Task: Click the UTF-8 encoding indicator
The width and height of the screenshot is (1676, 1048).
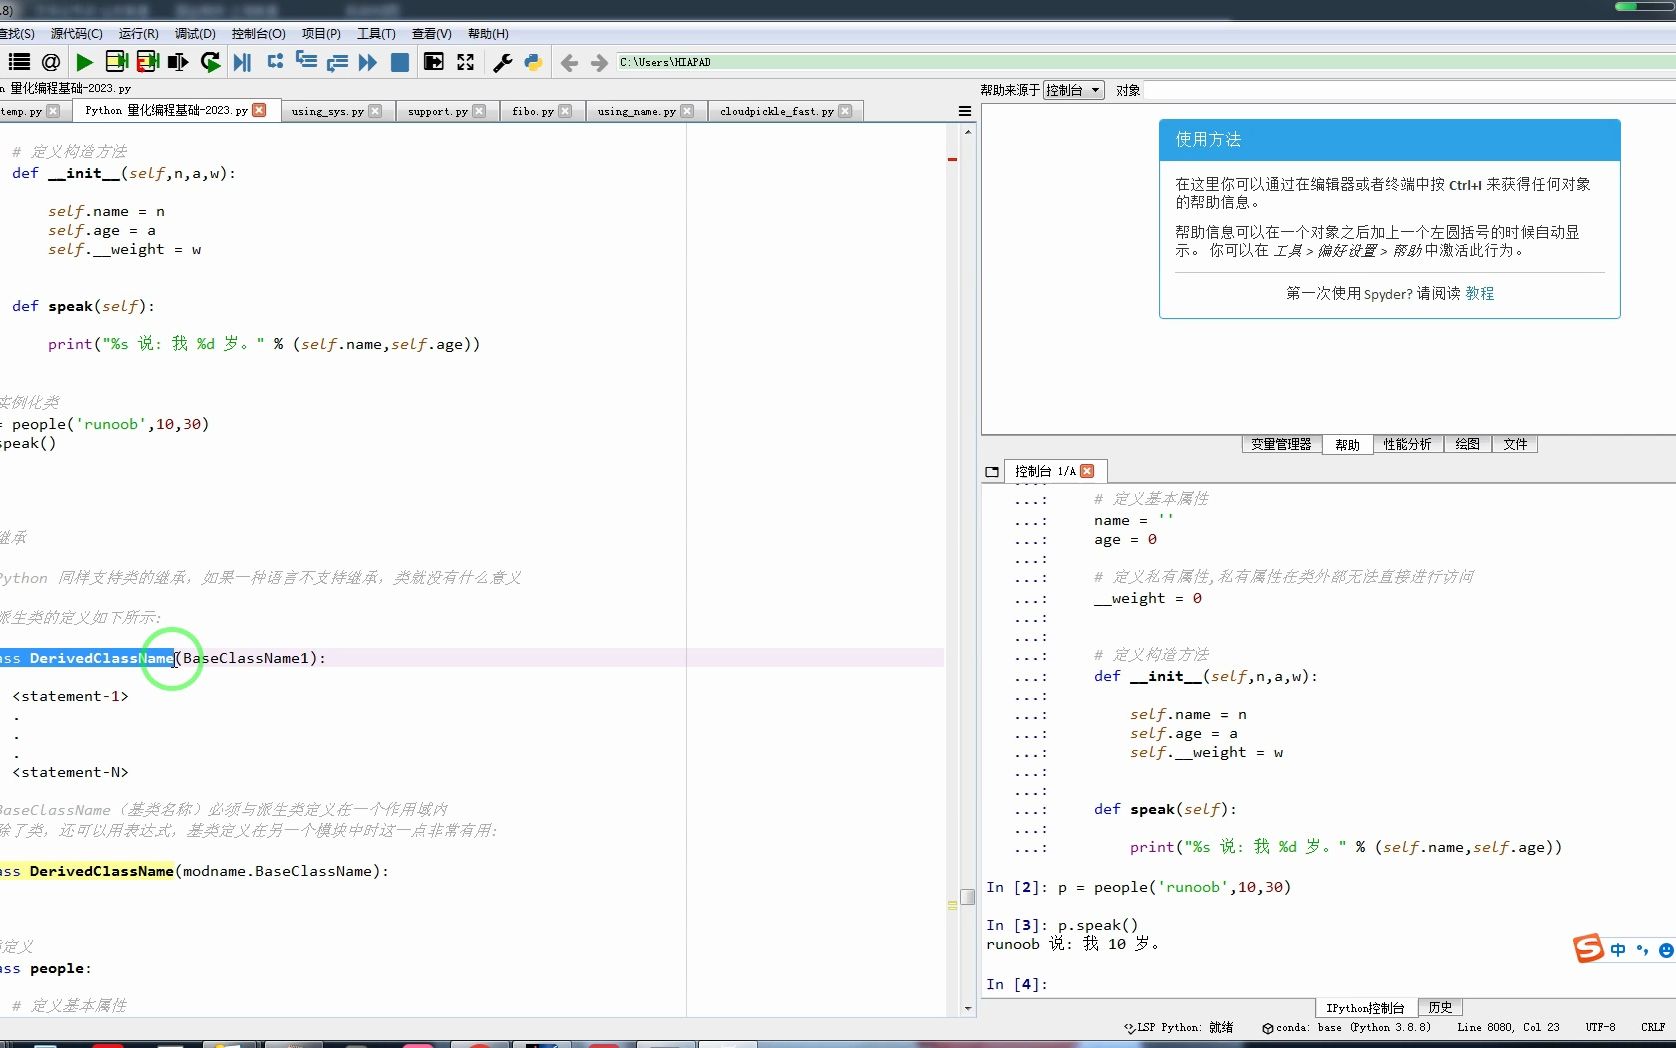Action: (x=1600, y=1027)
